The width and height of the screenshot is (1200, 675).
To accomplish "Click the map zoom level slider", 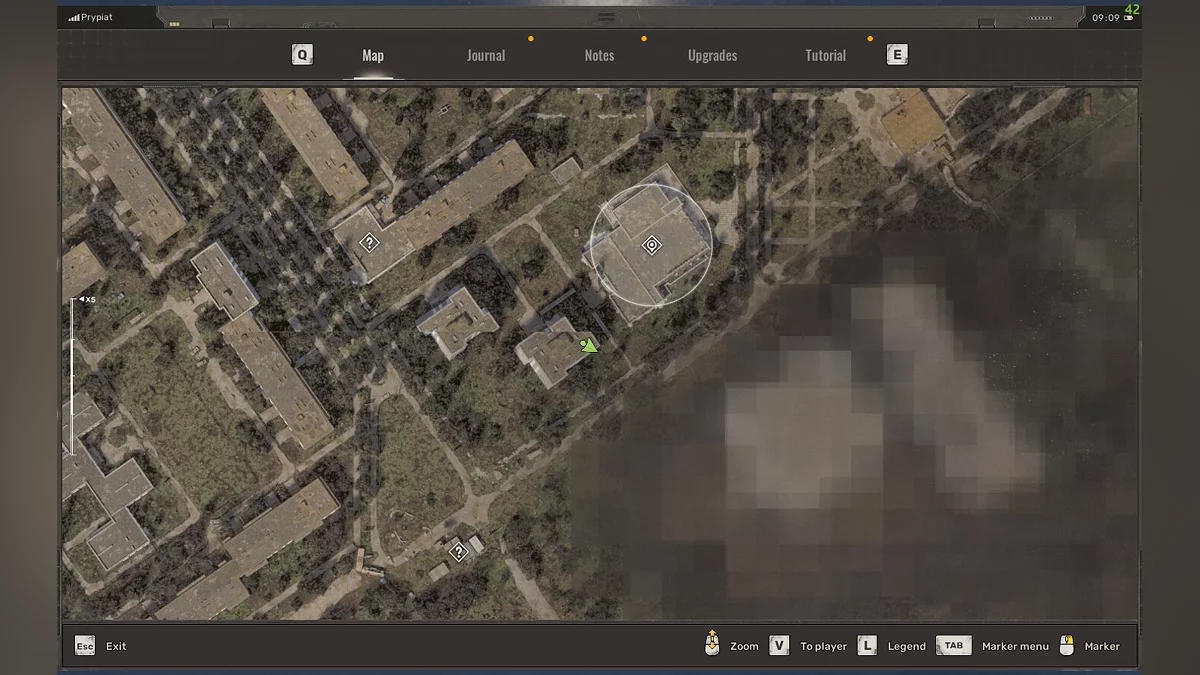I will pyautogui.click(x=72, y=376).
